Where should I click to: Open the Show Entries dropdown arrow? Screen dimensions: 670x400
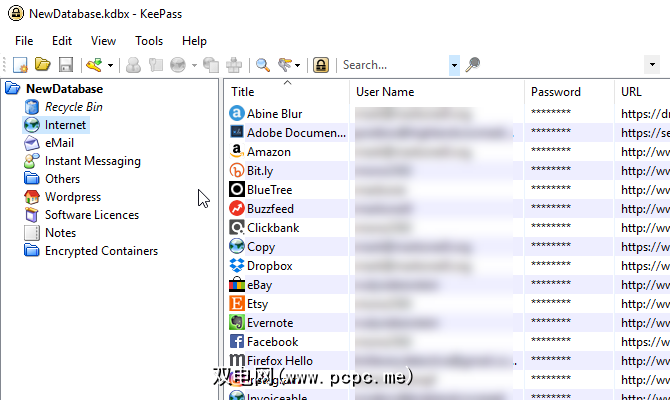click(297, 65)
